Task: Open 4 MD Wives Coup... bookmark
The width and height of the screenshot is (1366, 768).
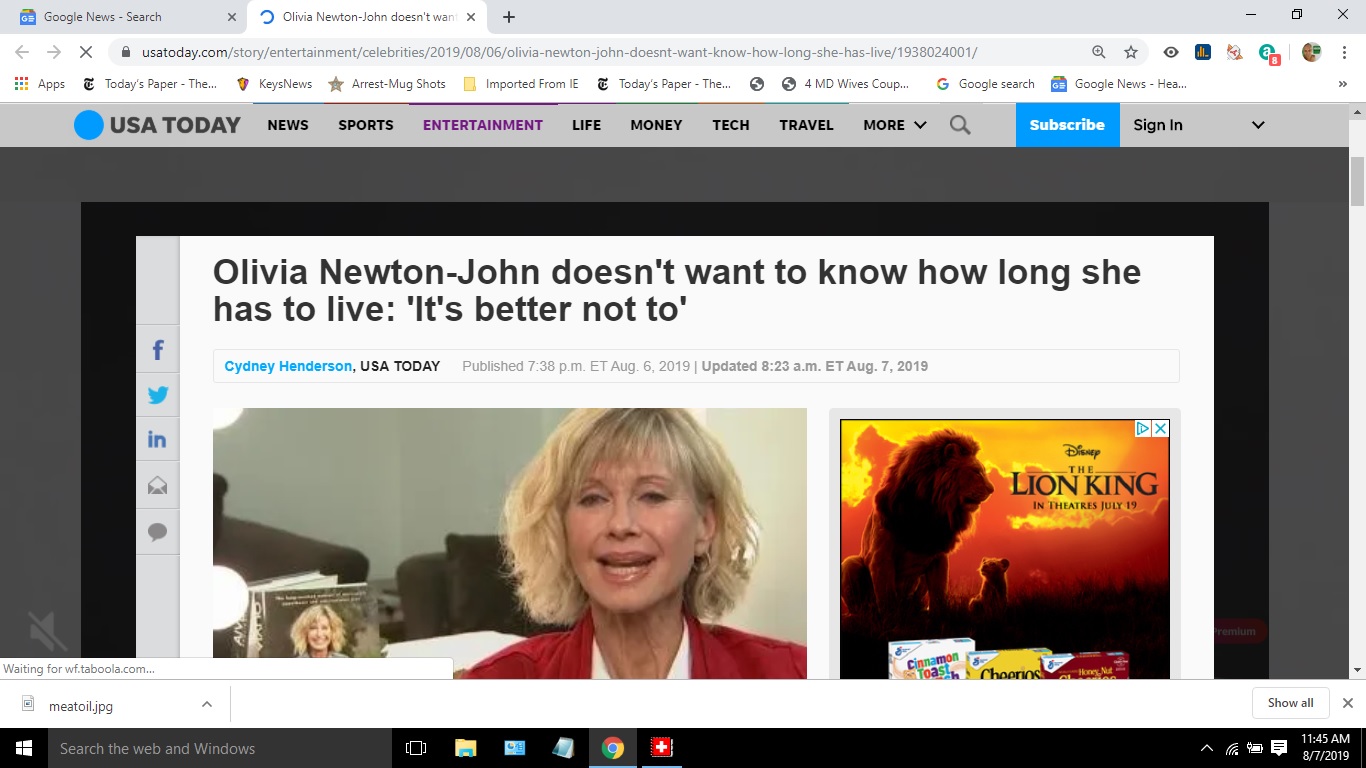Action: 846,84
